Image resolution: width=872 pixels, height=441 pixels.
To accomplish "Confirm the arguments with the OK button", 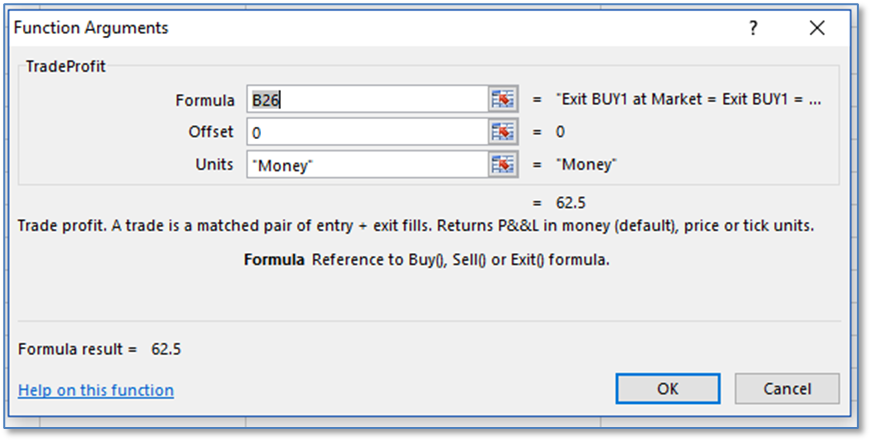I will click(x=667, y=388).
